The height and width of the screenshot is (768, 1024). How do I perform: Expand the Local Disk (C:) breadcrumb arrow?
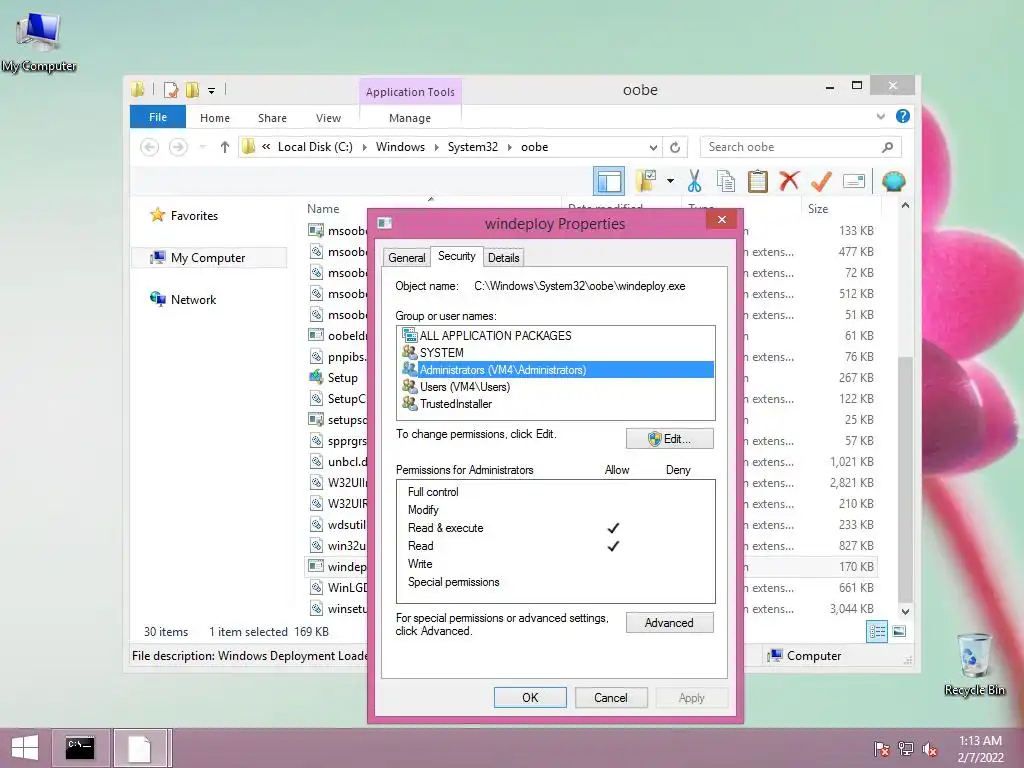coord(364,147)
